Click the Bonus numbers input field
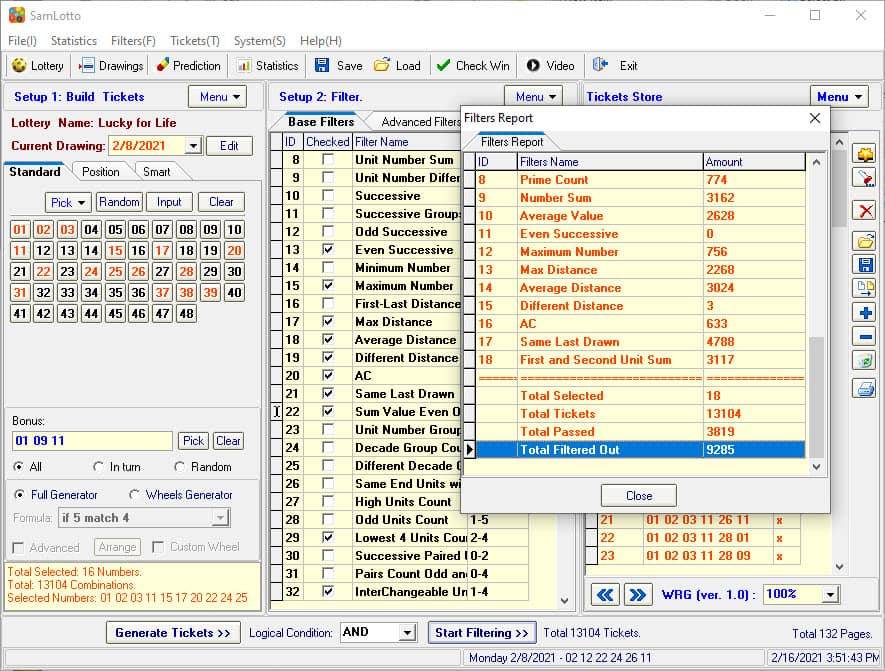 click(92, 441)
